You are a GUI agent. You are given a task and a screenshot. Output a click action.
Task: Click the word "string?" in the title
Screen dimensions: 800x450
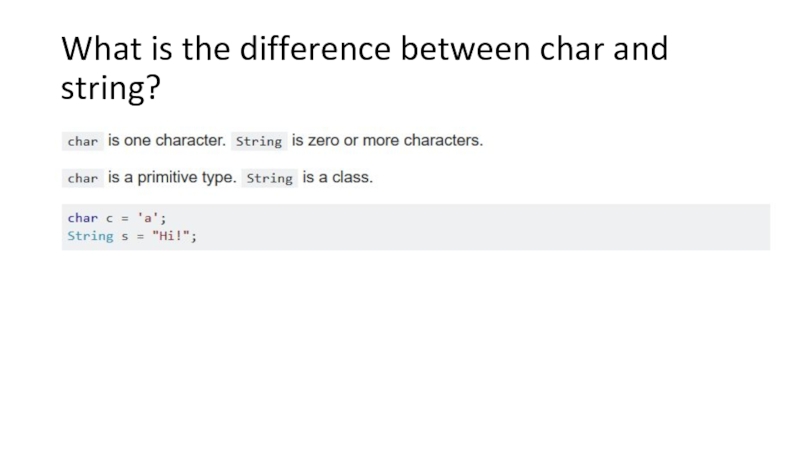[x=109, y=91]
